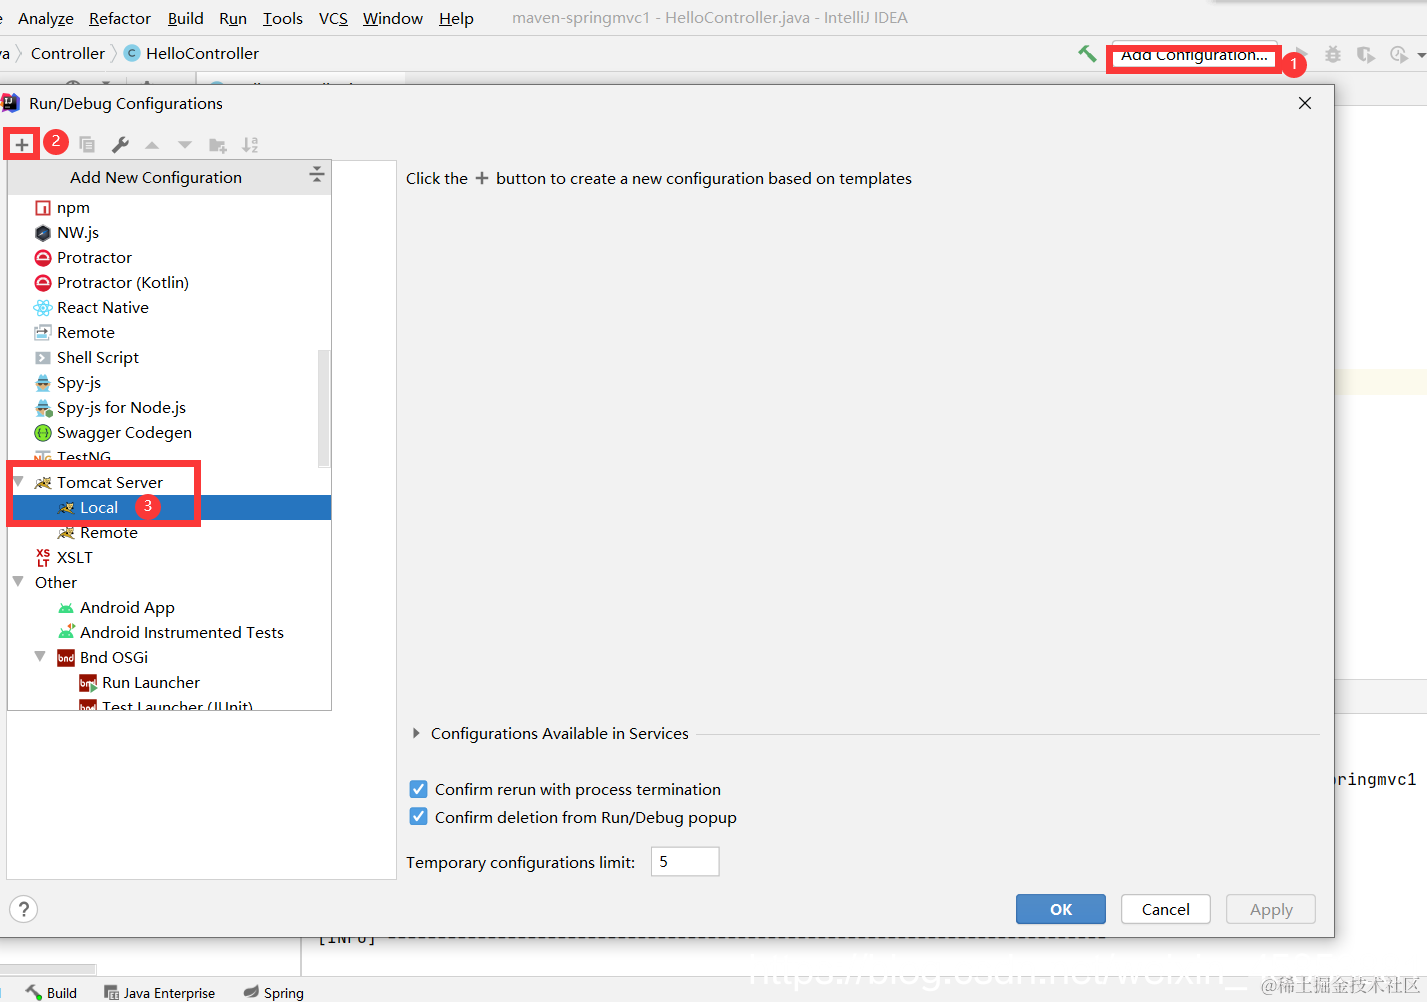Screen dimensions: 1427x1002
Task: Click the Move Down arrow icon
Action: [x=184, y=145]
